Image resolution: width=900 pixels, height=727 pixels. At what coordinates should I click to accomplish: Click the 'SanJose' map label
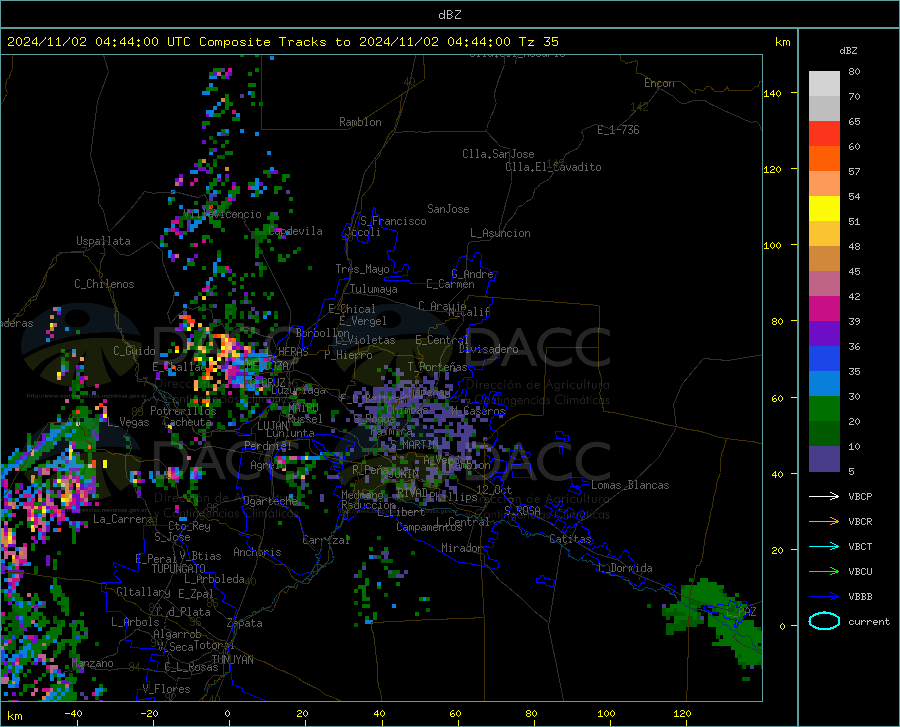[x=448, y=209]
